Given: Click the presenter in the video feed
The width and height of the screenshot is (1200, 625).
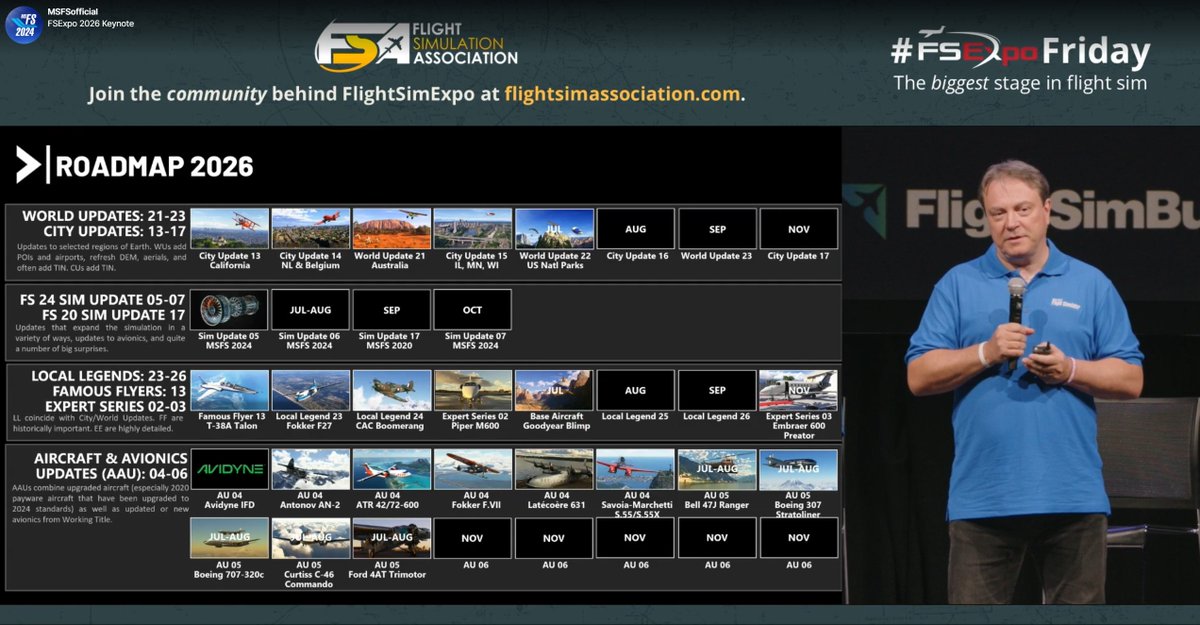Looking at the screenshot, I should [x=1023, y=381].
